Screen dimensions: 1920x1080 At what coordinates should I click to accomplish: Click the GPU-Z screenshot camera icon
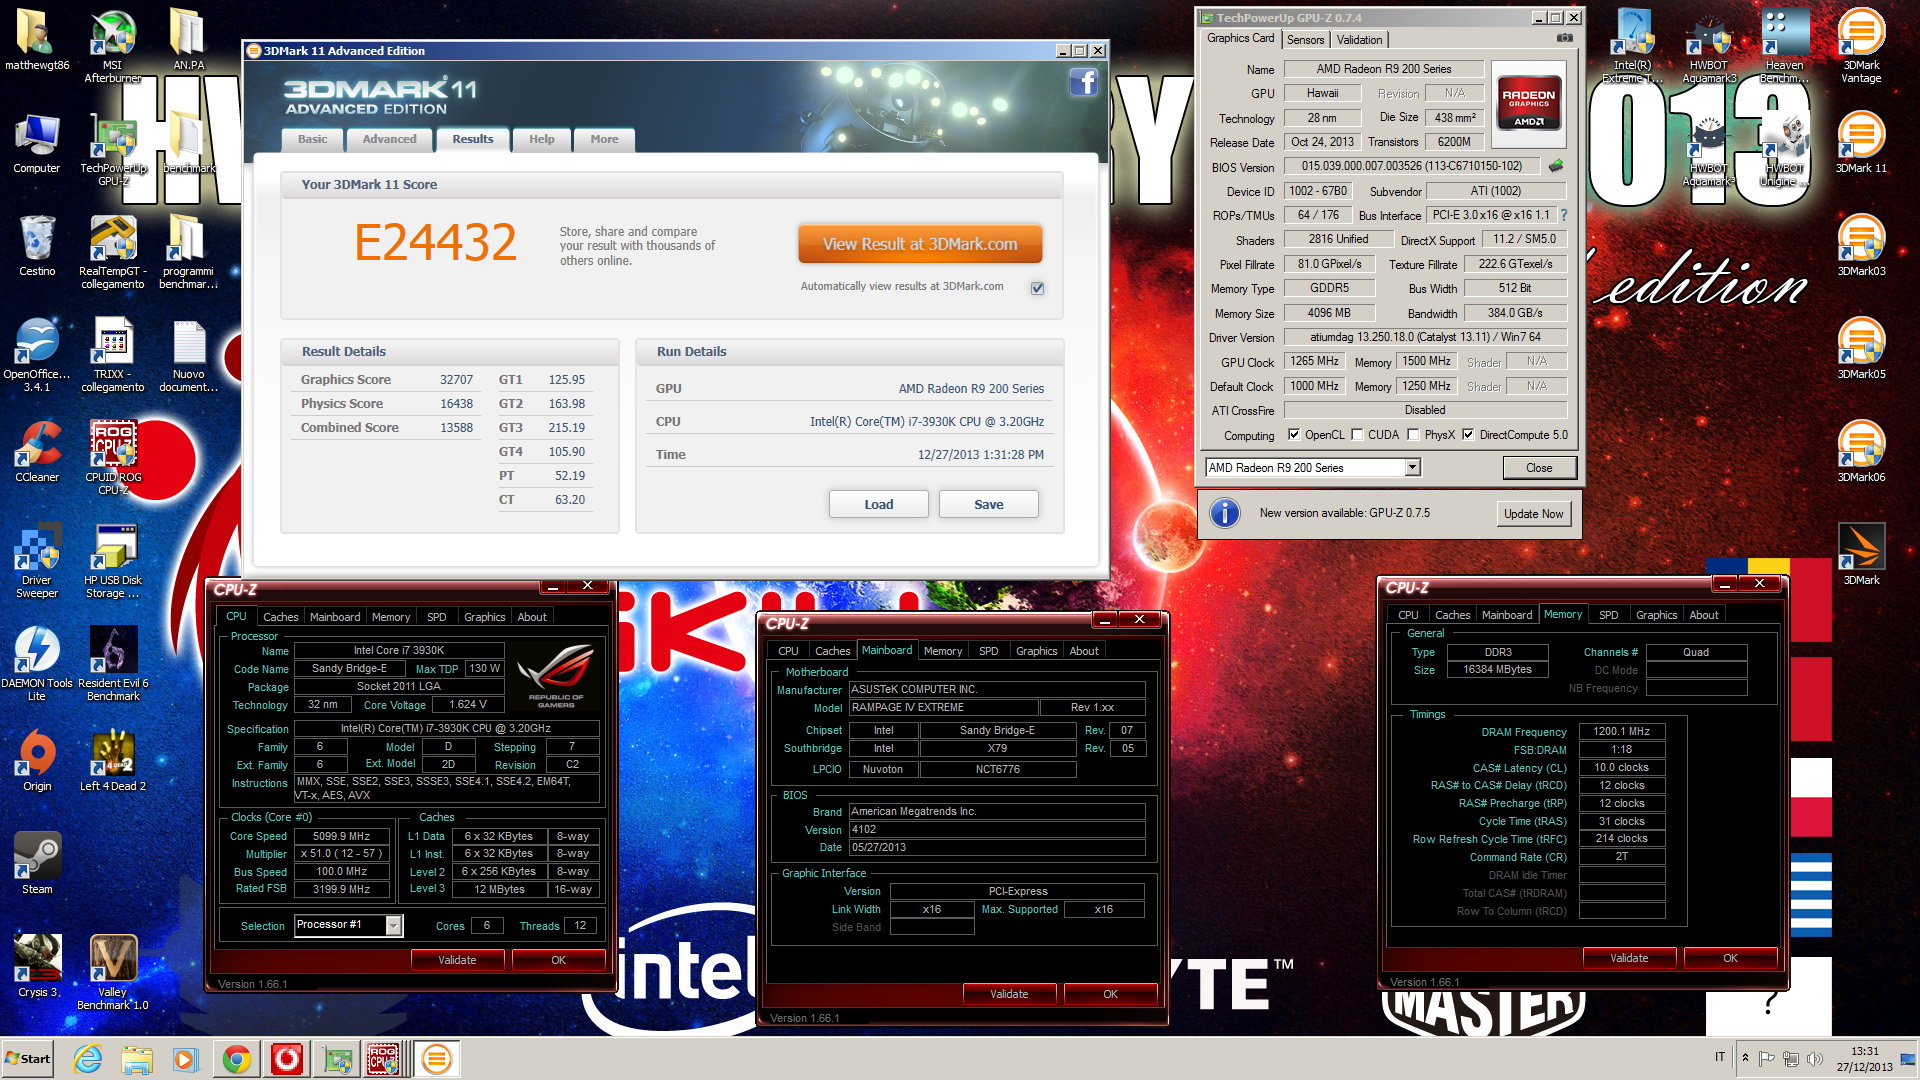coord(1565,38)
